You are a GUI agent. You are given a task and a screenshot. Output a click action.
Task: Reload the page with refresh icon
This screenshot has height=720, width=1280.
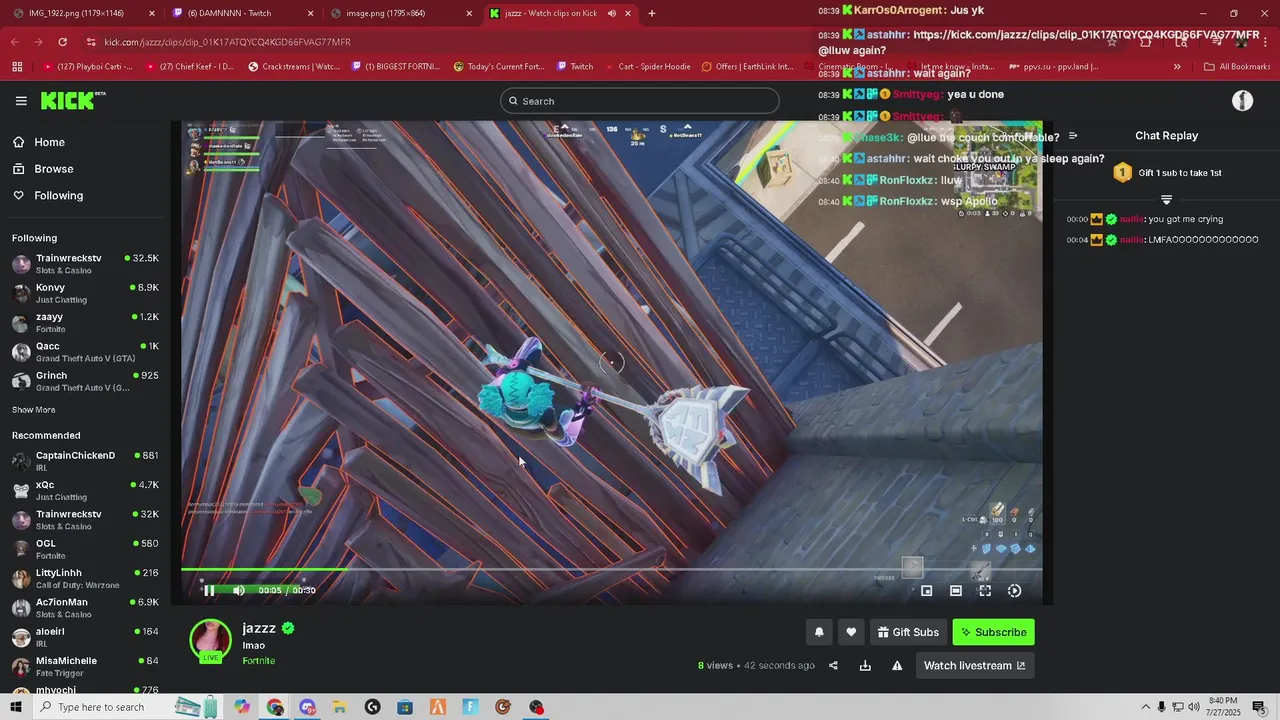[x=62, y=42]
